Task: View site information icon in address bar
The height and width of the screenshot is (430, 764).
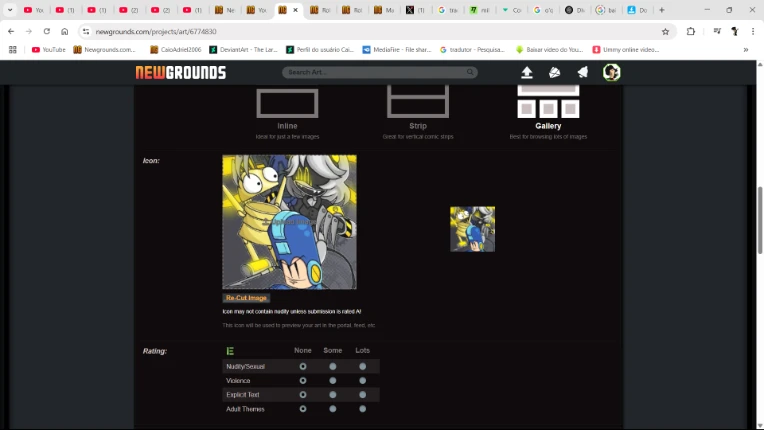Action: click(x=86, y=31)
